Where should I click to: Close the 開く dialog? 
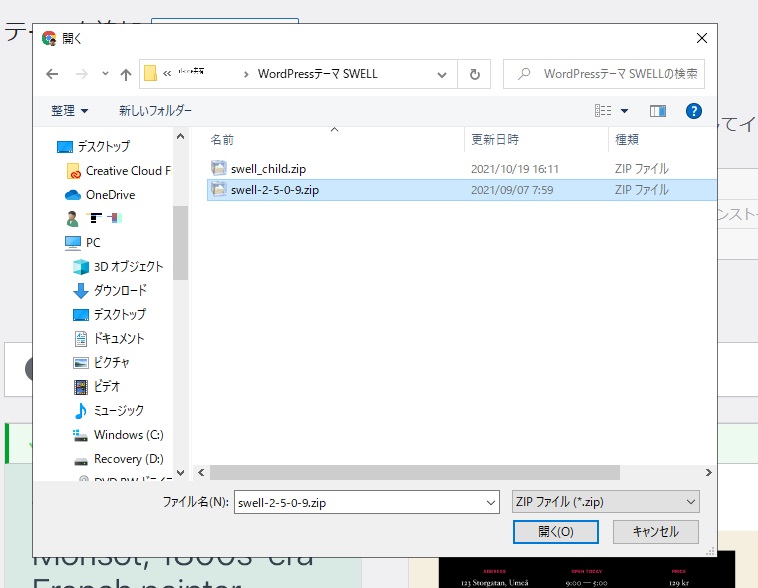[701, 38]
